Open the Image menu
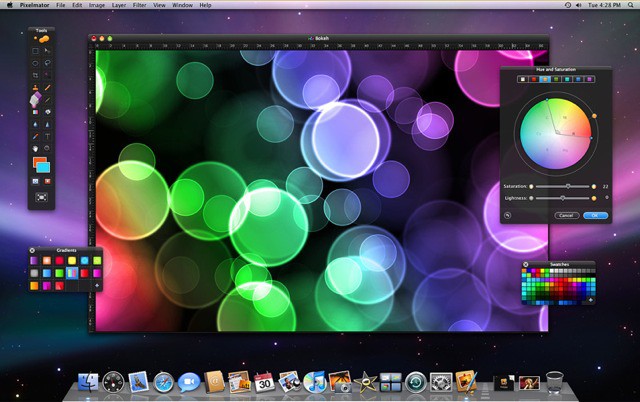This screenshot has height=402, width=640. [96, 5]
